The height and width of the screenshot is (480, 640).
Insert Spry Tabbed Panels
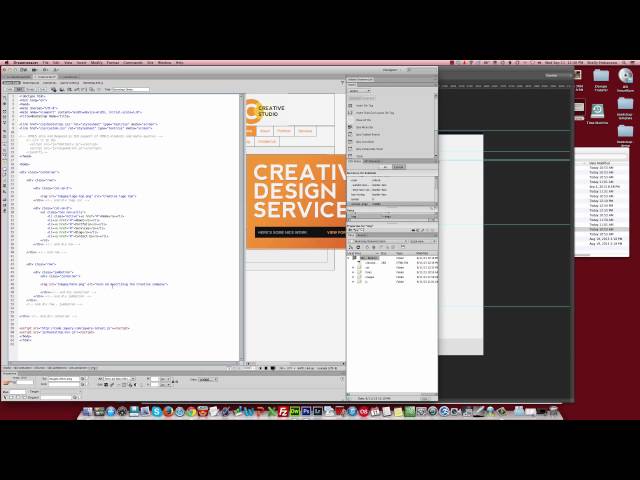coord(367,135)
